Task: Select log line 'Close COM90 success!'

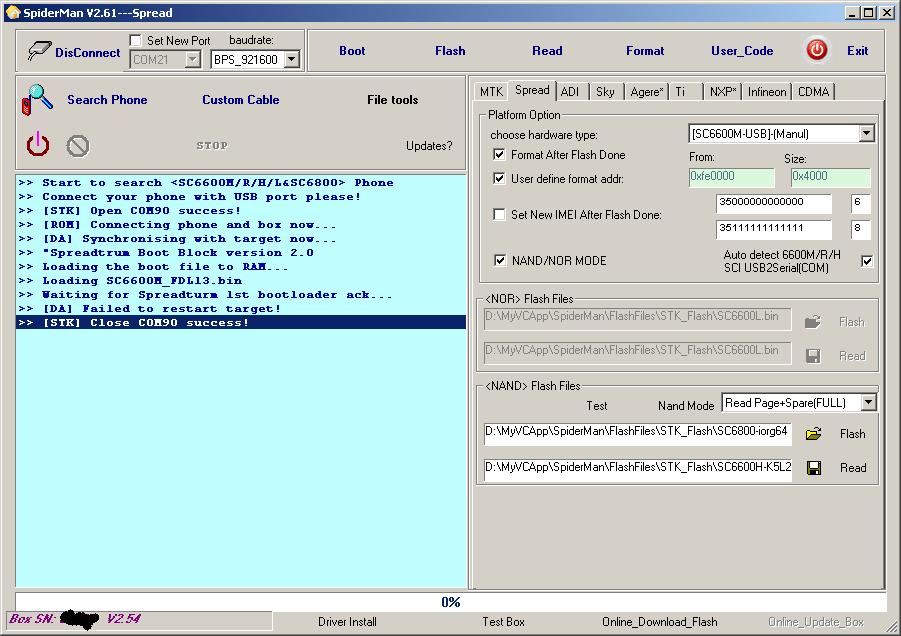Action: click(x=241, y=322)
